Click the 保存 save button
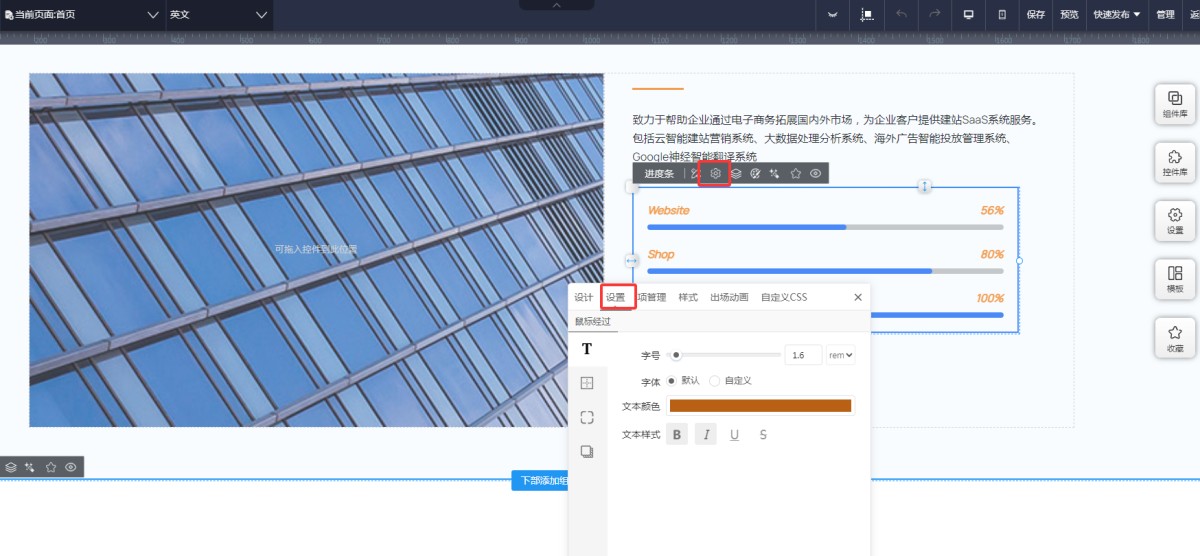 click(x=1035, y=15)
